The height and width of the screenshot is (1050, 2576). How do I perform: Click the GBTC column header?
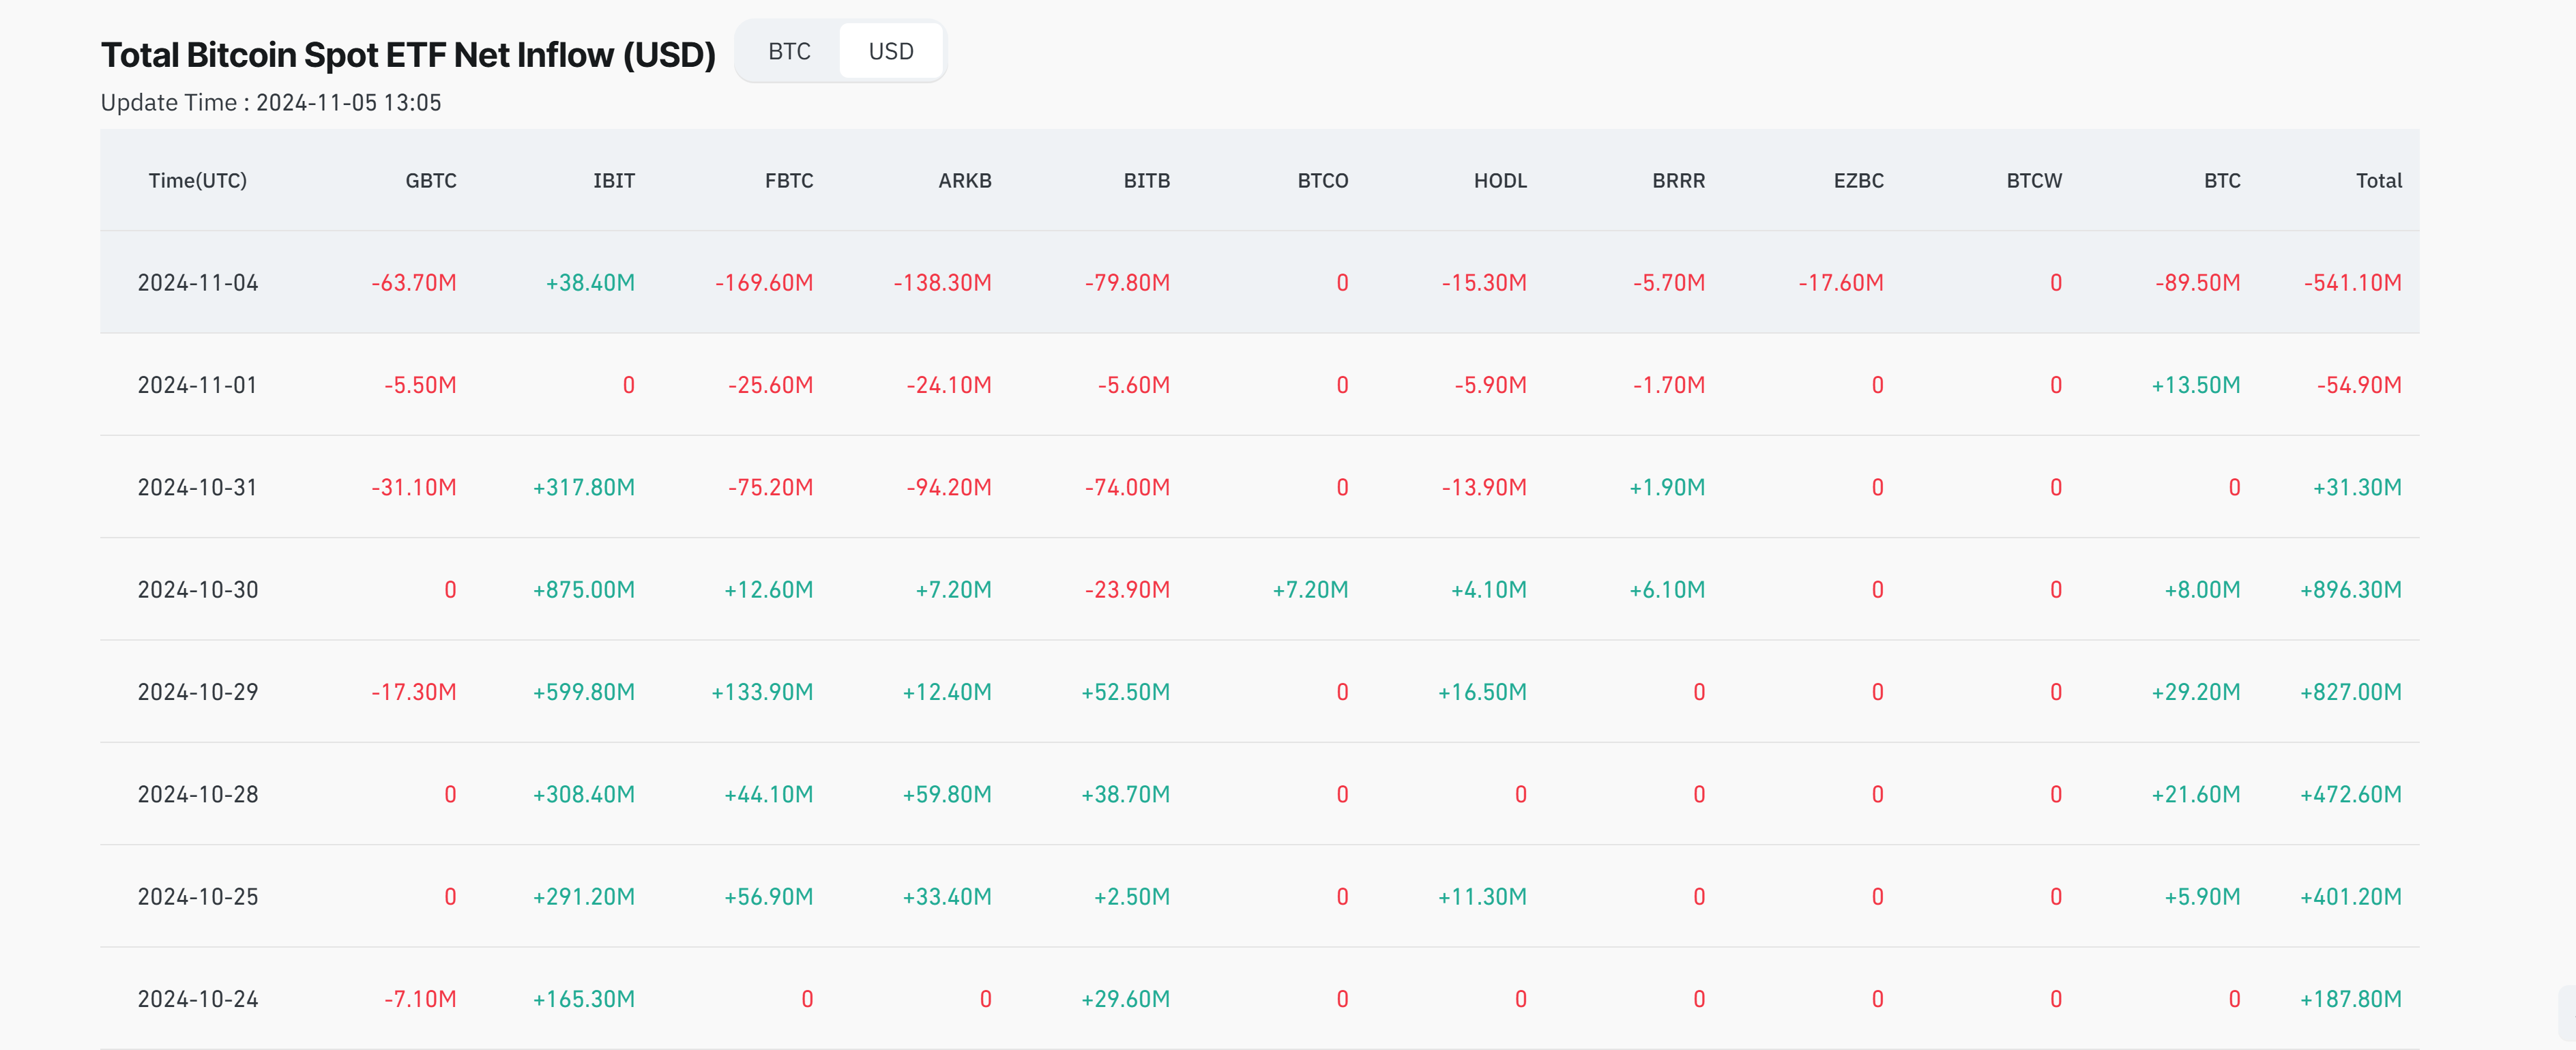click(x=430, y=181)
